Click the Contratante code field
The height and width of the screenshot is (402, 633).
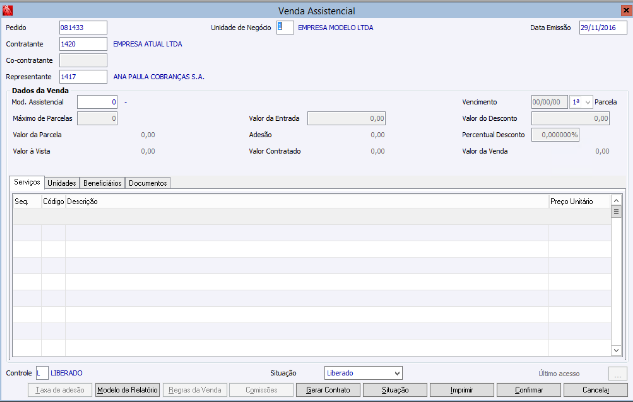coord(83,44)
